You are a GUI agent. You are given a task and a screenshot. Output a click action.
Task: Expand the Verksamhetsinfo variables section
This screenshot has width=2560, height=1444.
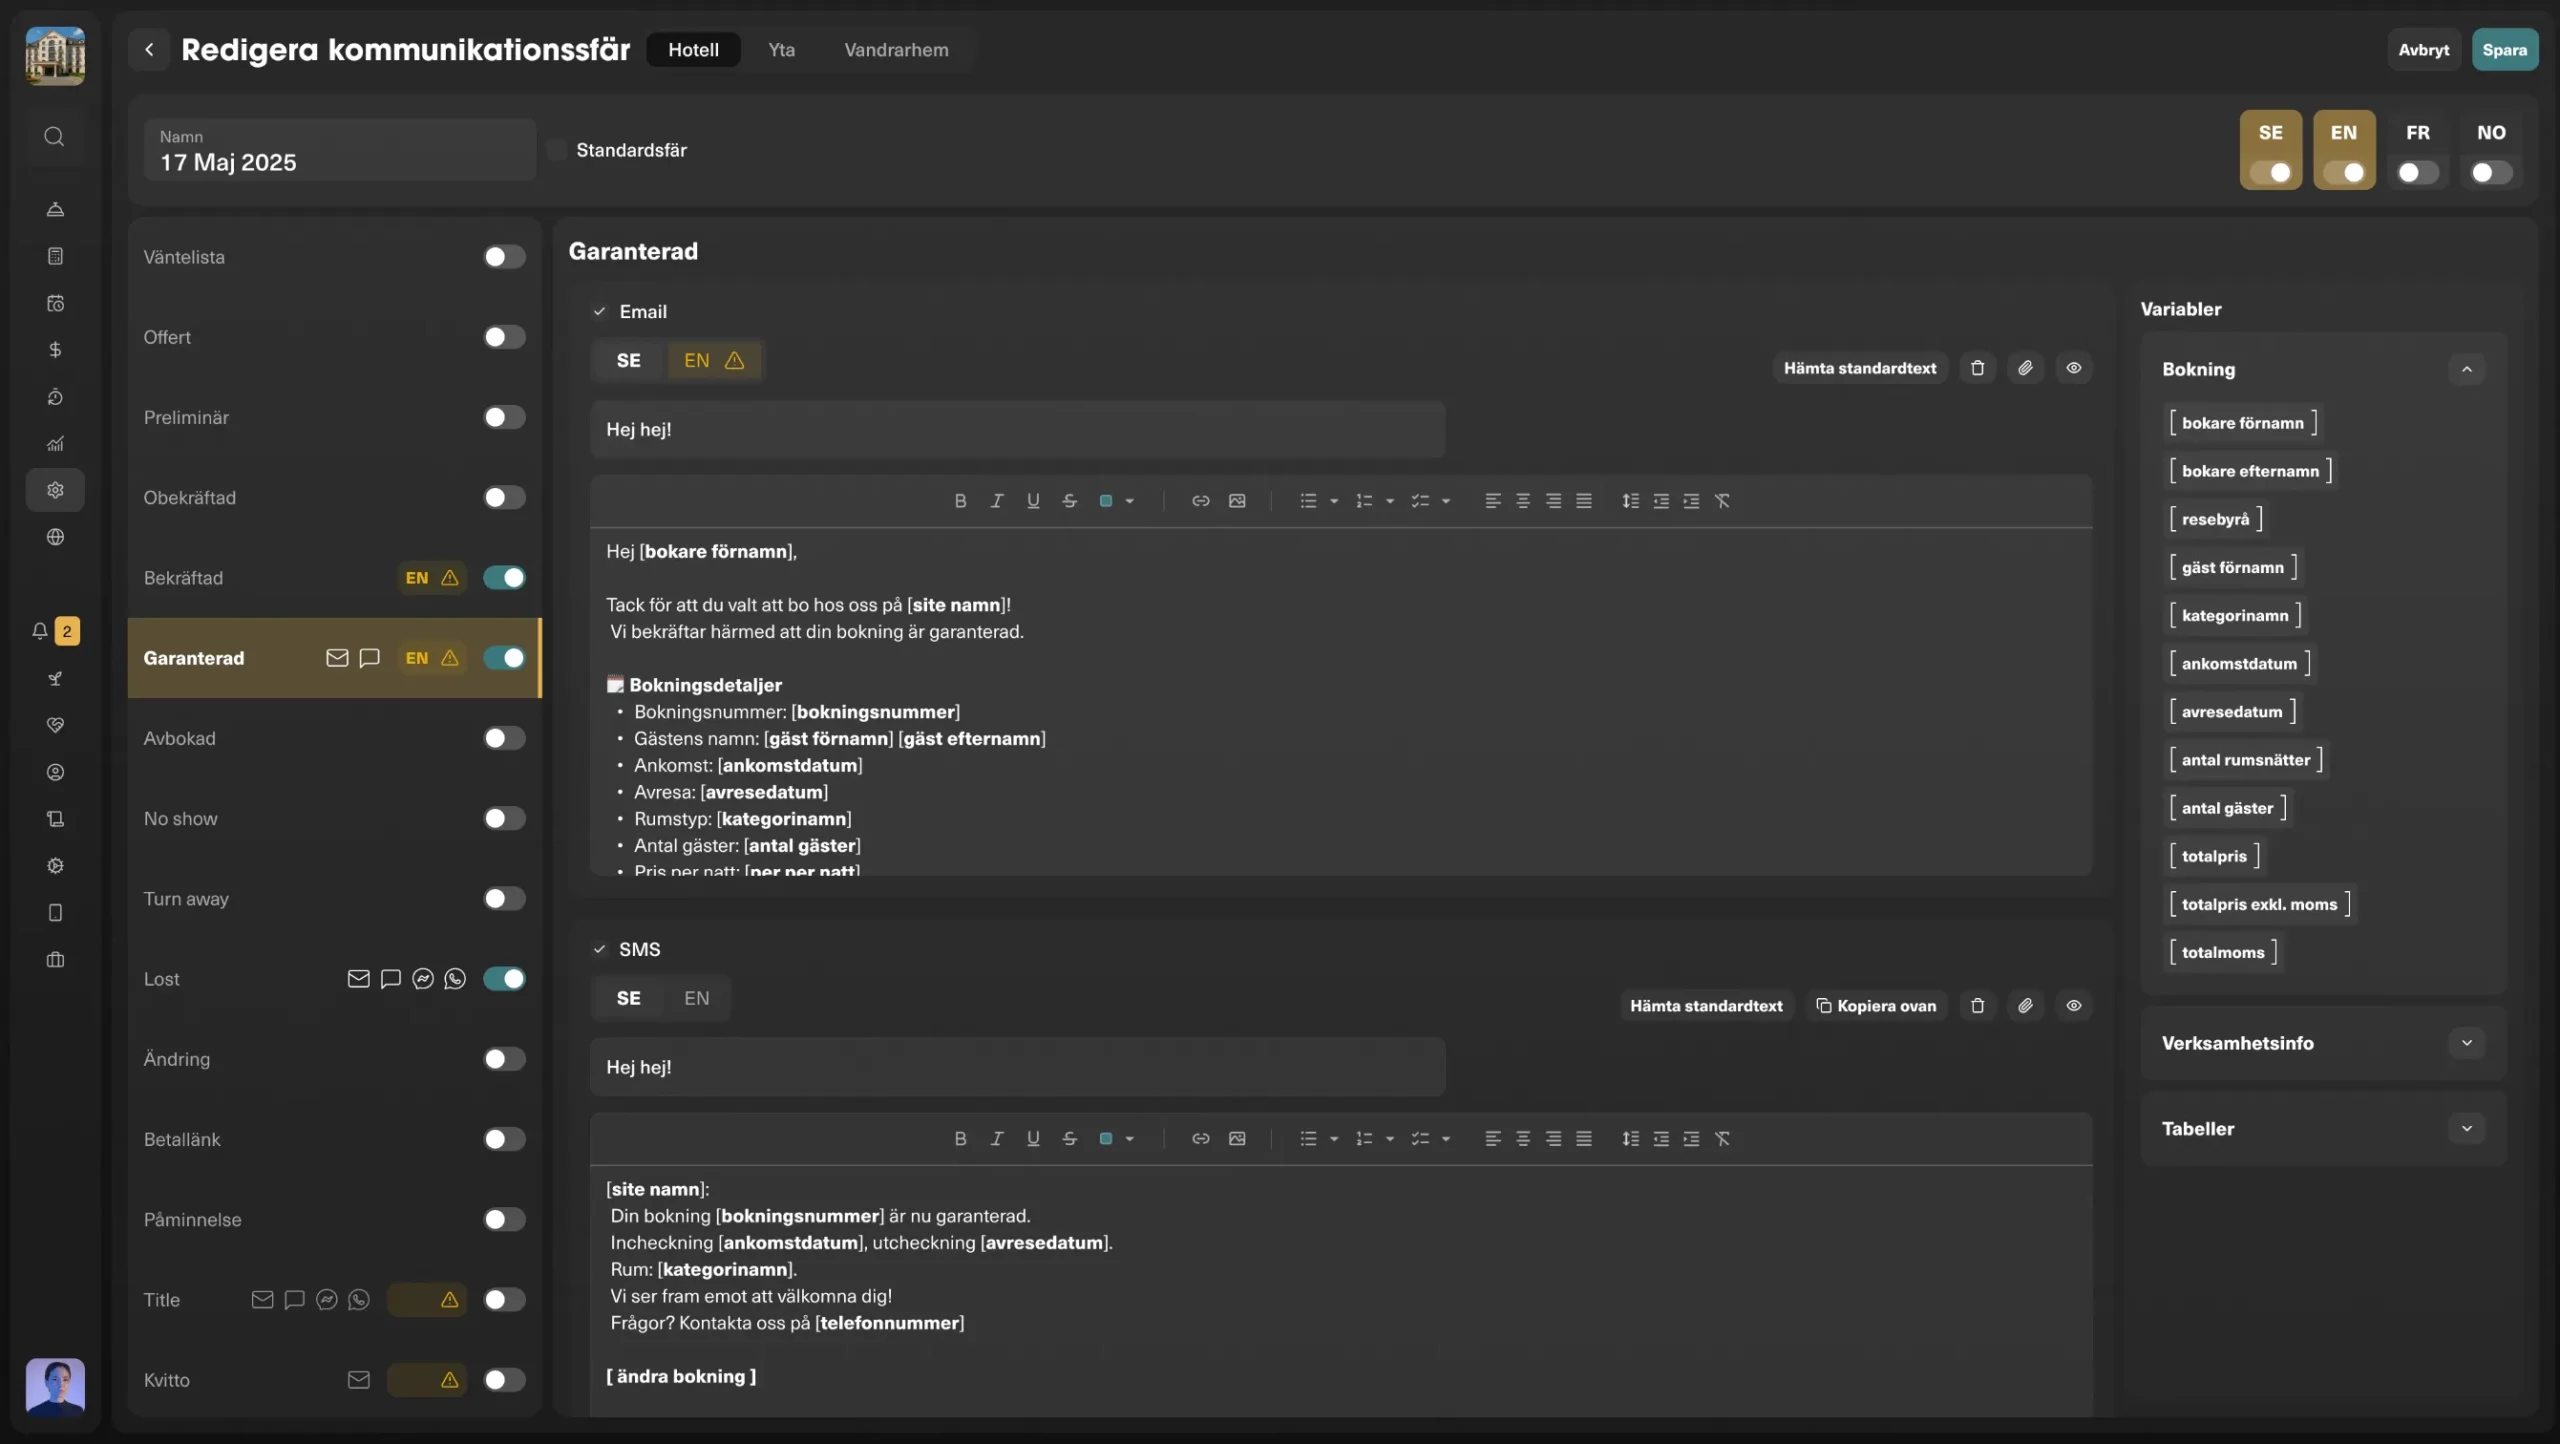[x=2466, y=1043]
